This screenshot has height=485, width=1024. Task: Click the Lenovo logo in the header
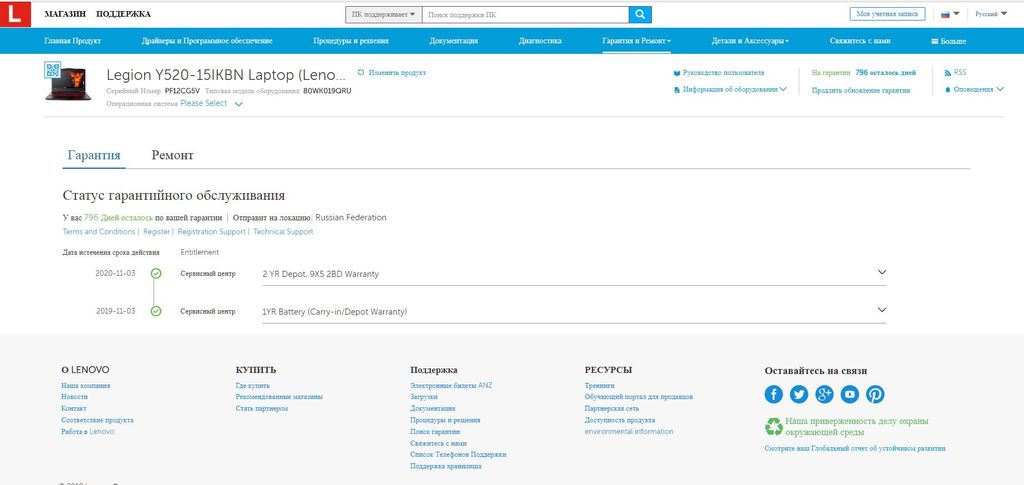click(16, 15)
